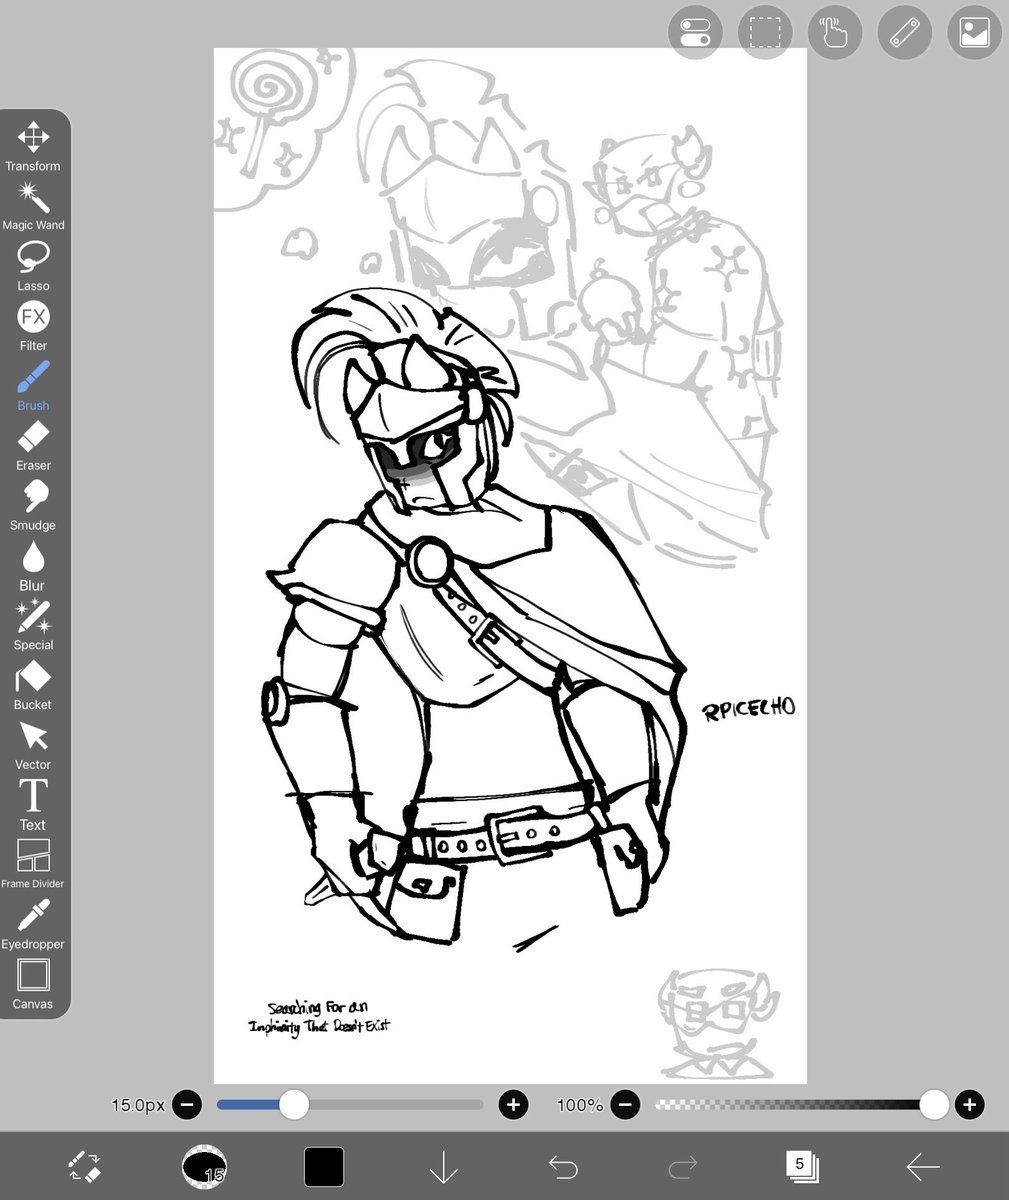This screenshot has height=1200, width=1009.
Task: Select the Bucket fill tool
Action: (33, 686)
